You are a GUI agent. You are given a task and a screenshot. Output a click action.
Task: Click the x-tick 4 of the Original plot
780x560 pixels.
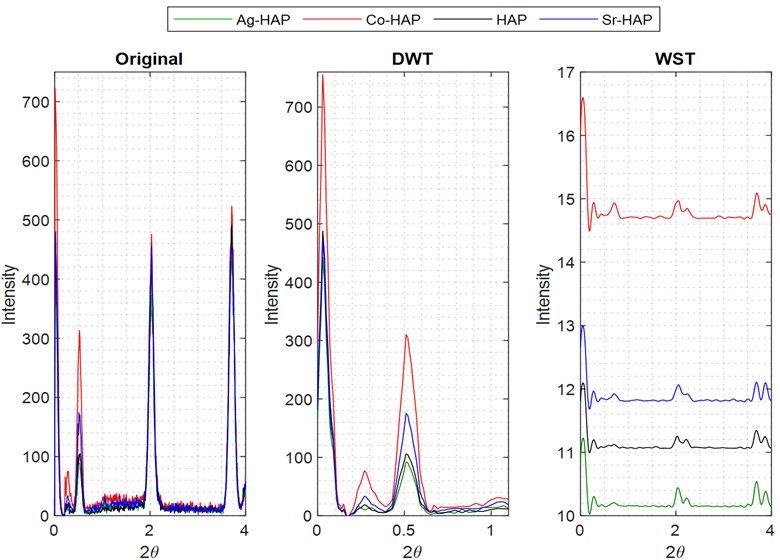coord(244,530)
